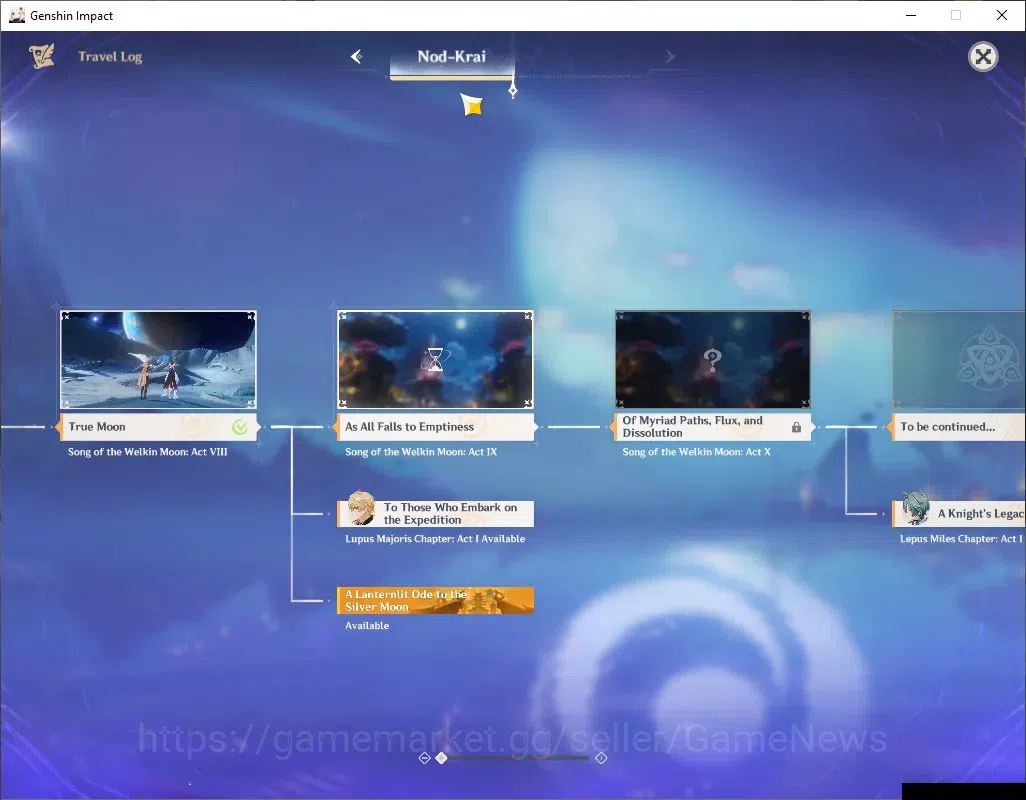Click 'Lupus Majoris Chapter: Act I Available' text

(x=435, y=539)
